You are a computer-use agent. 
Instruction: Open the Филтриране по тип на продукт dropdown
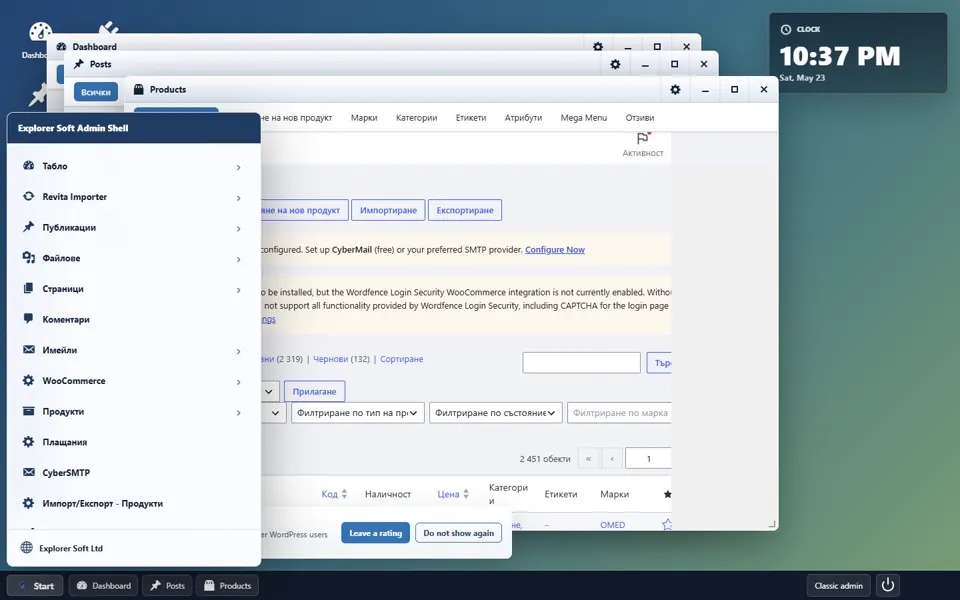click(358, 413)
